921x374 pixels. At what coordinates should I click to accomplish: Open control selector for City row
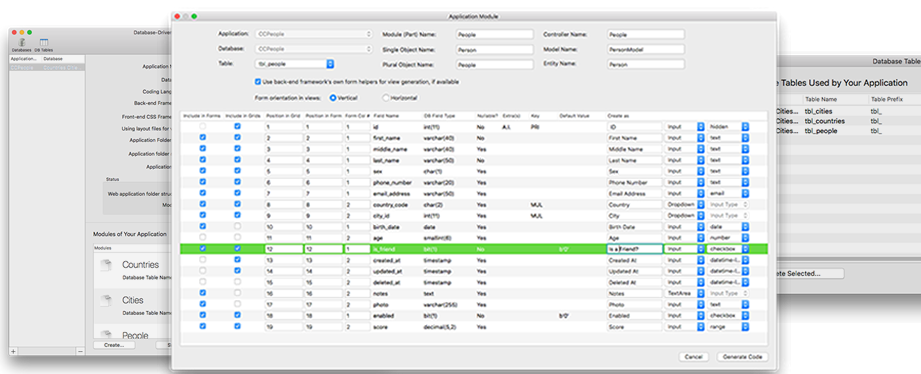coord(684,215)
